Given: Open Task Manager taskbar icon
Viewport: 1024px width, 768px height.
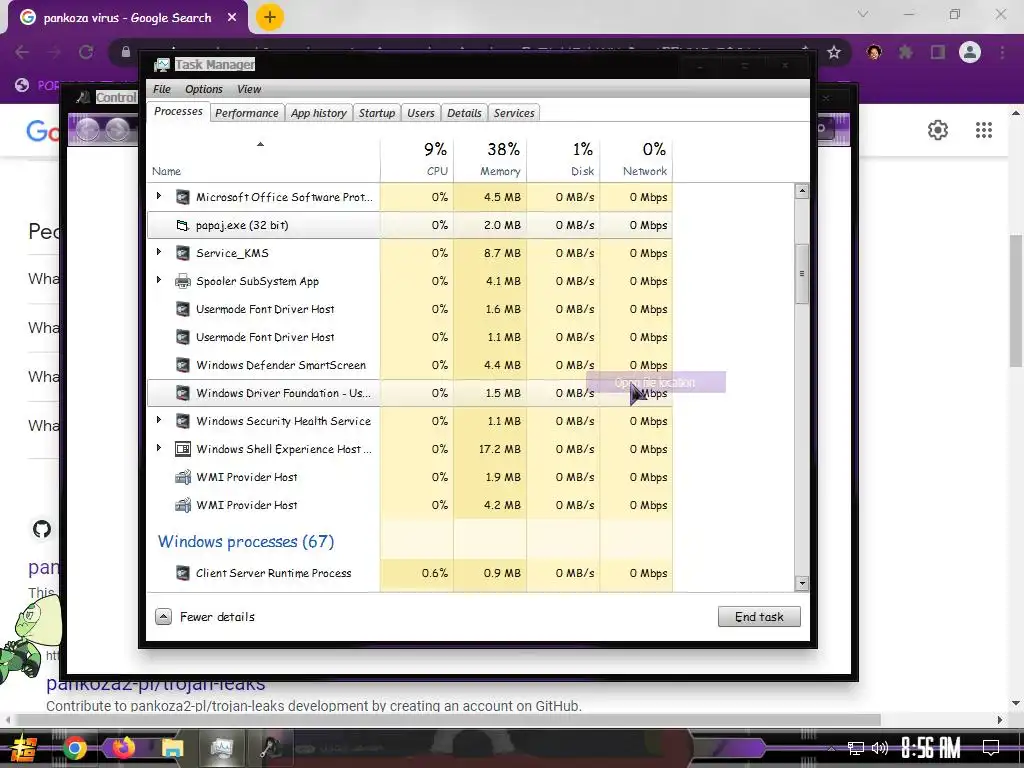Looking at the screenshot, I should coord(221,748).
